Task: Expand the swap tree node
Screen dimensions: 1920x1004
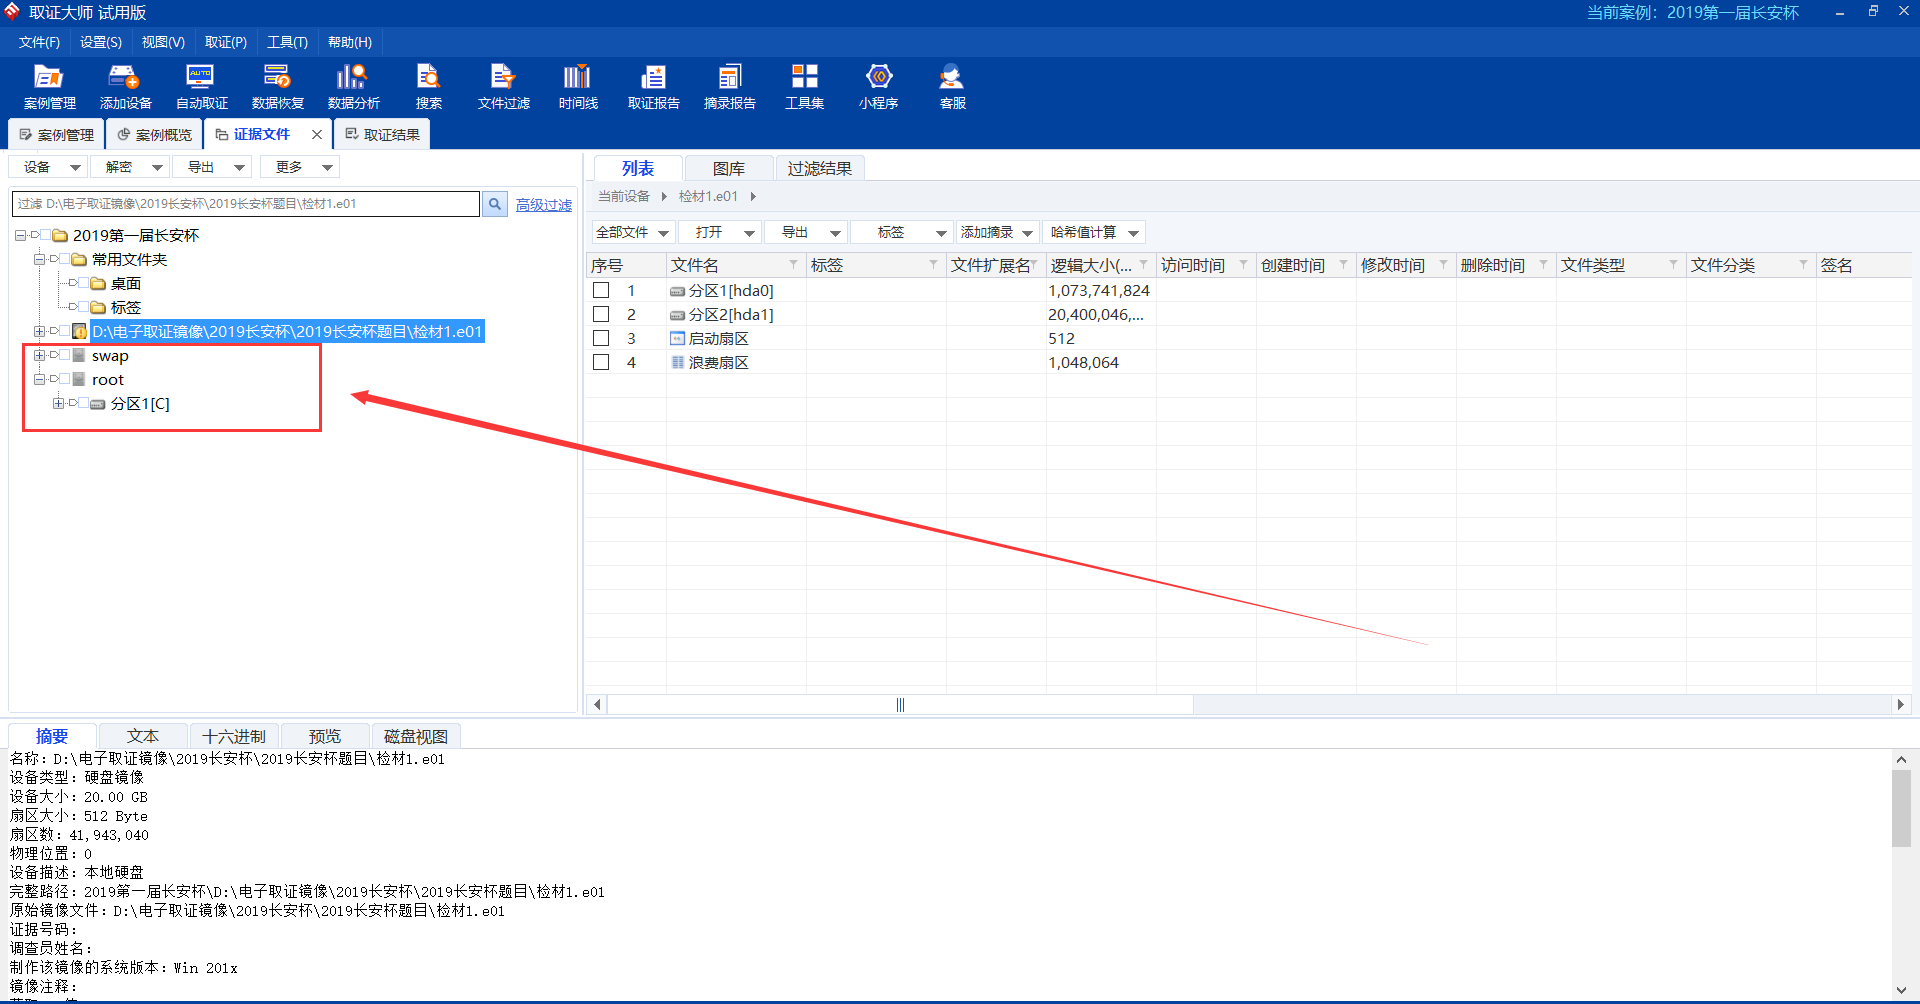Action: pos(39,355)
